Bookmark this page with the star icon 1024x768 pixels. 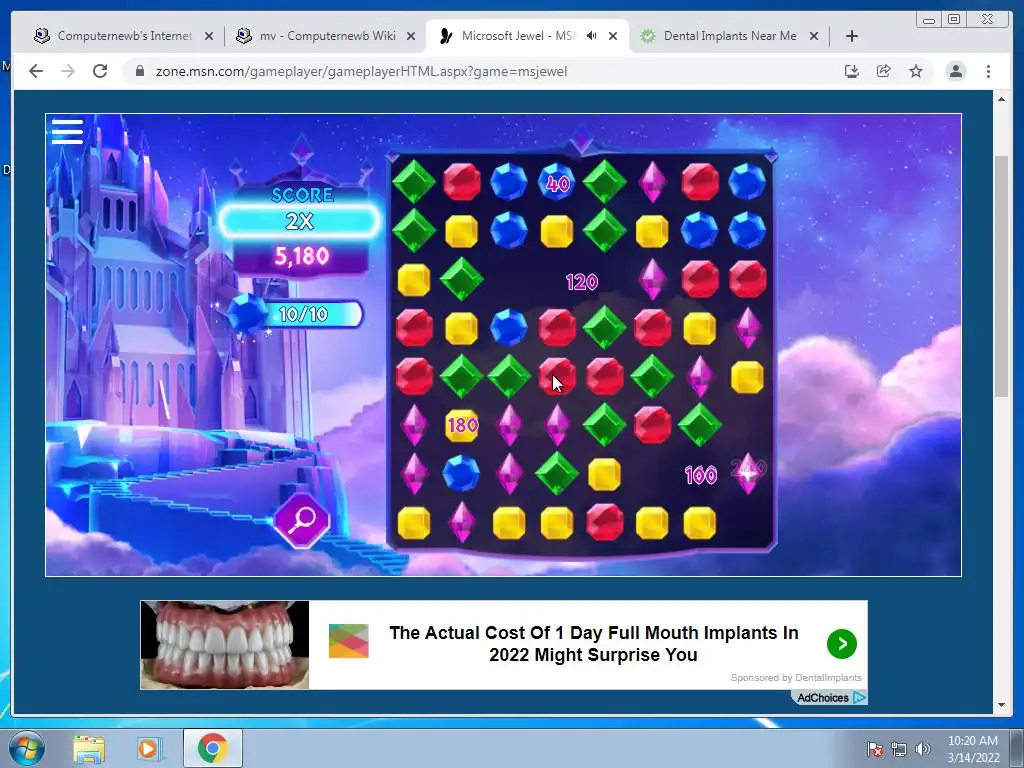tap(916, 71)
